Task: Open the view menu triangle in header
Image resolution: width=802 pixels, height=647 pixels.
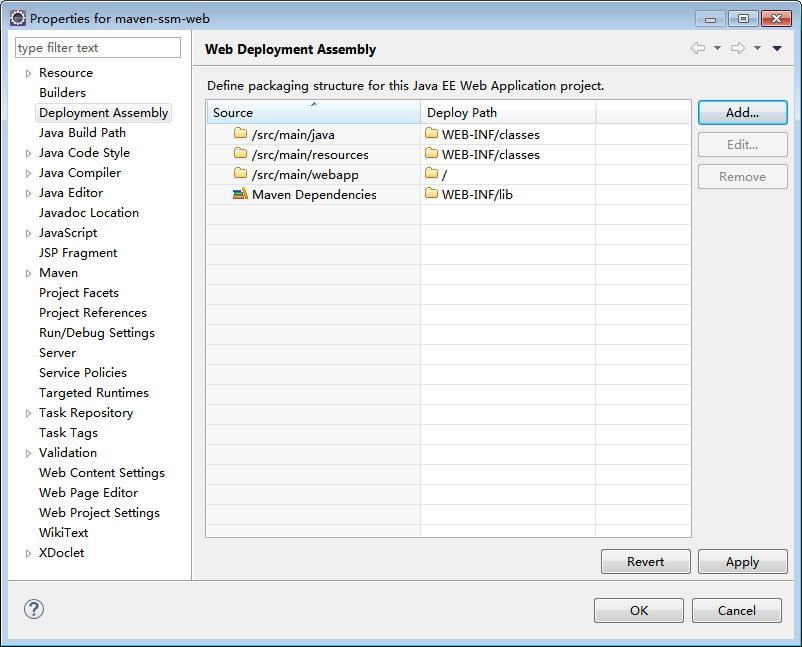Action: (x=777, y=49)
